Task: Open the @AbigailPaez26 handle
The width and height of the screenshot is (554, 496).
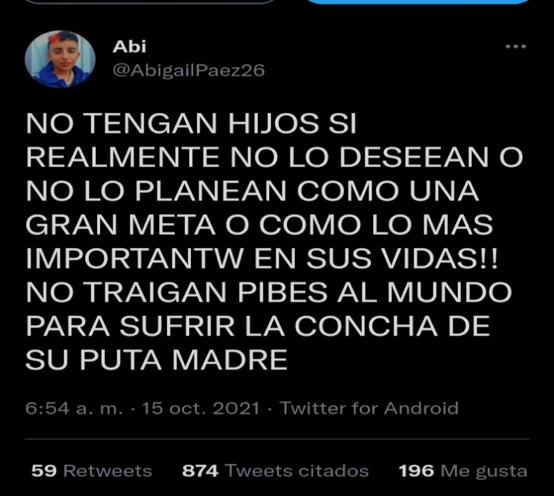Action: (x=189, y=70)
